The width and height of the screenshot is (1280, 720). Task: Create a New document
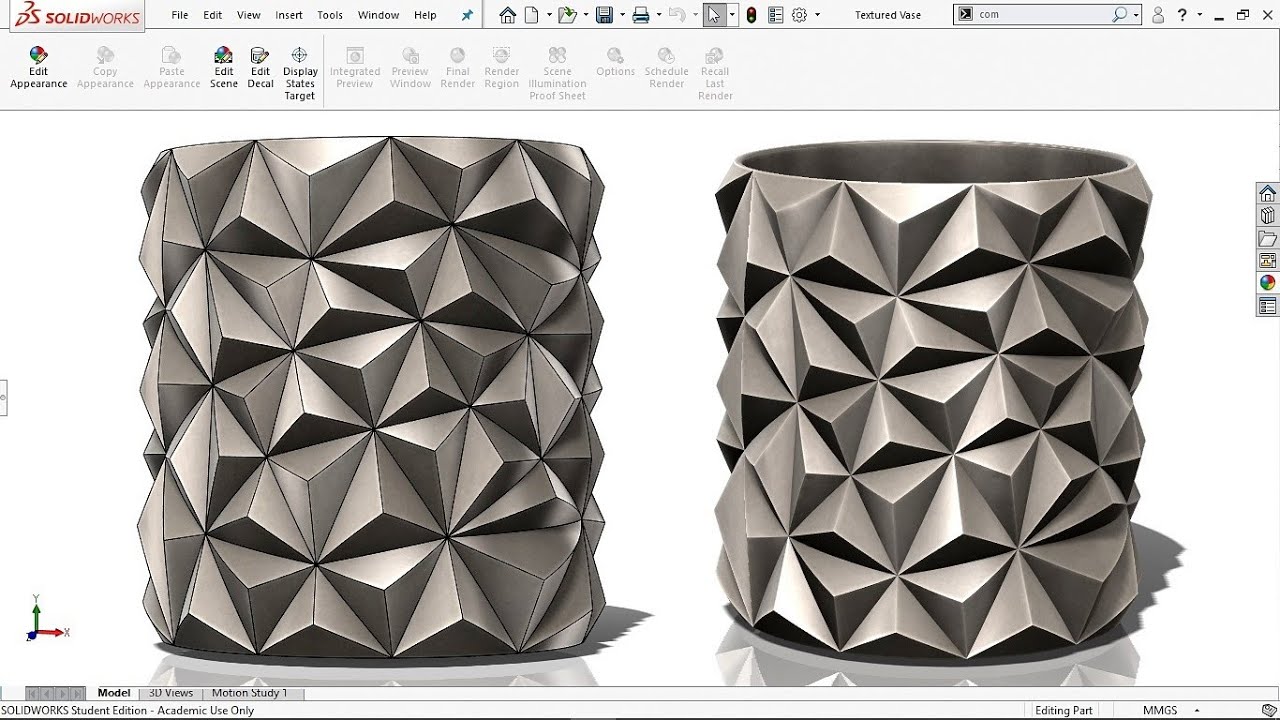[x=532, y=15]
